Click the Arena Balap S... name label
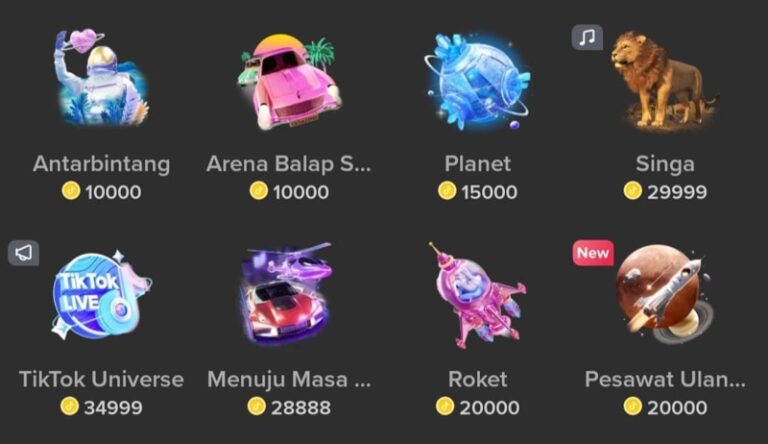The width and height of the screenshot is (768, 444). tap(289, 164)
